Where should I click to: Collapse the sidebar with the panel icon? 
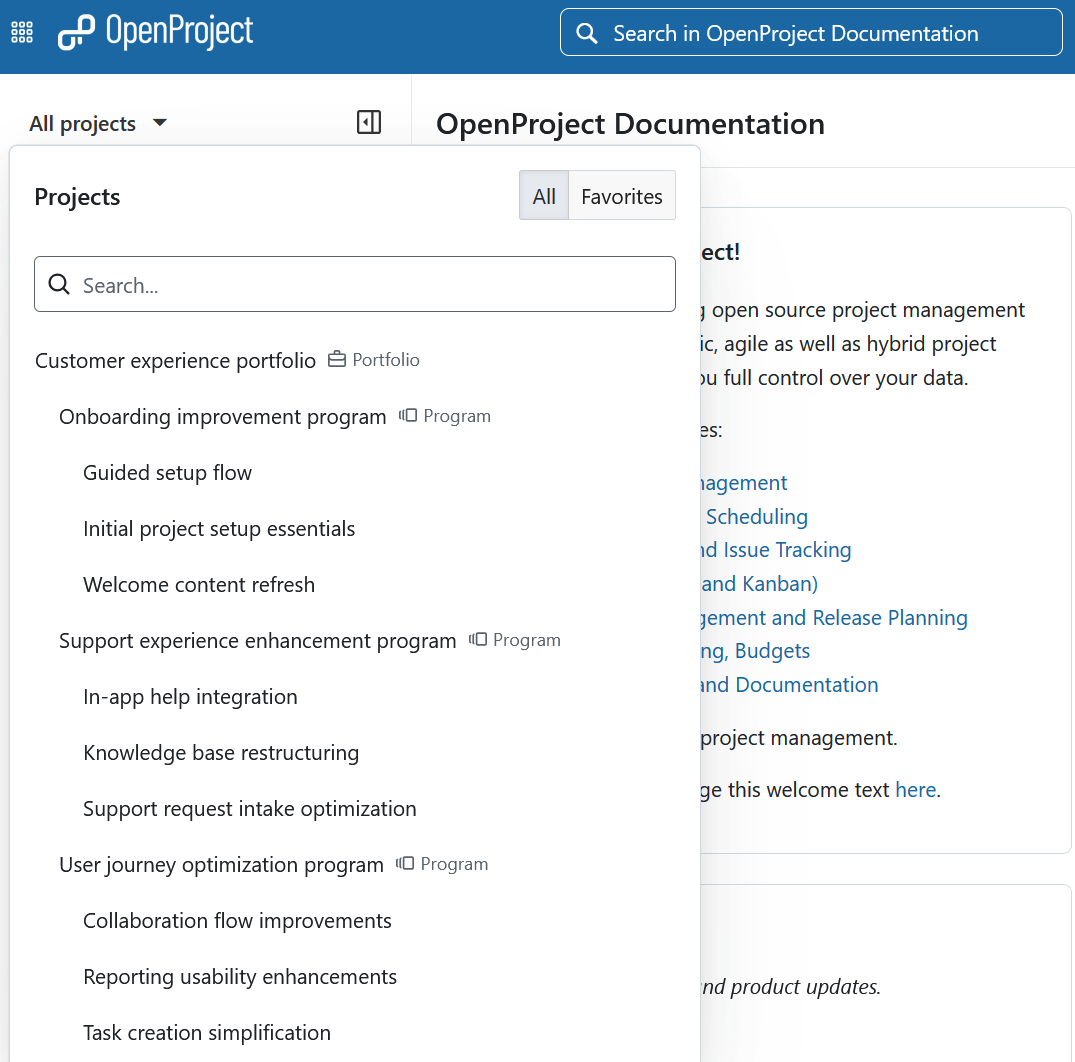tap(369, 123)
